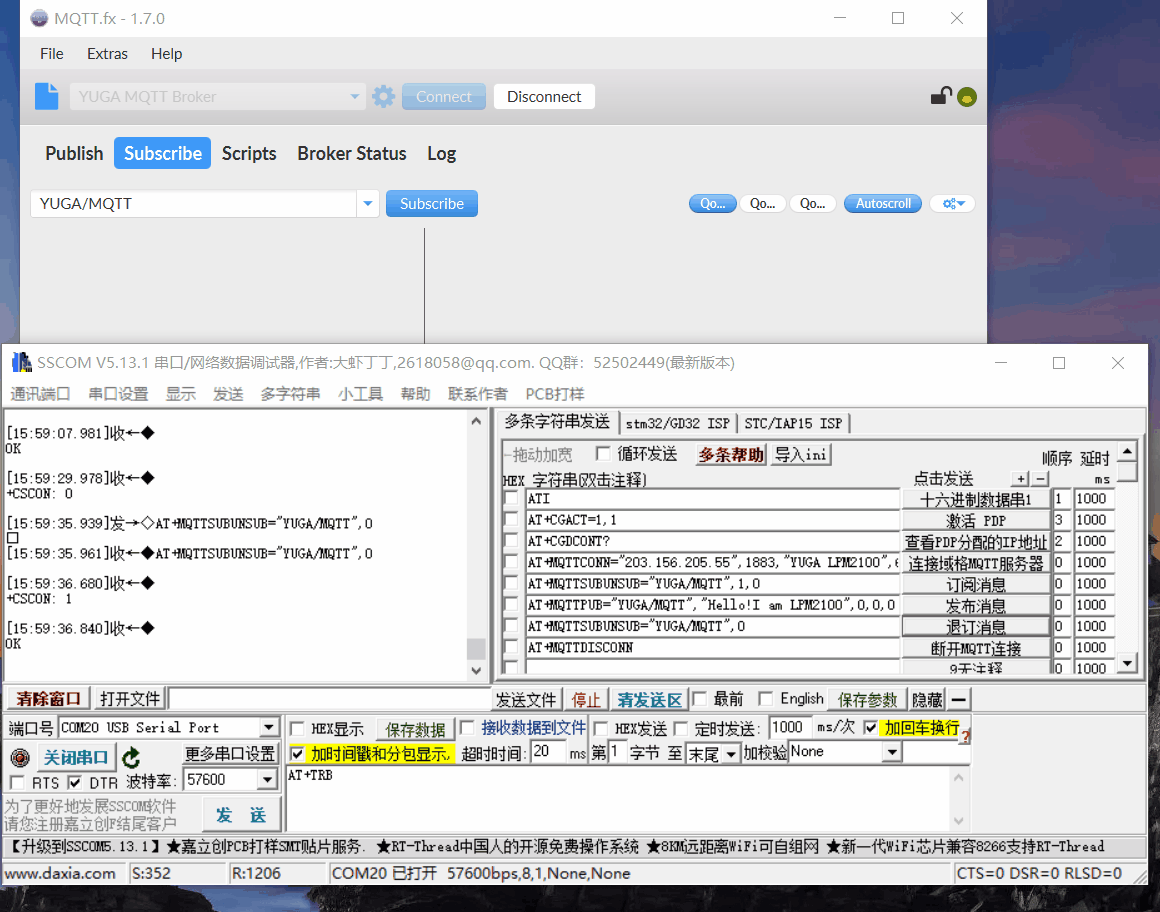This screenshot has height=912, width=1160.
Task: Open the baud rate 57600 dropdown
Action: (267, 780)
